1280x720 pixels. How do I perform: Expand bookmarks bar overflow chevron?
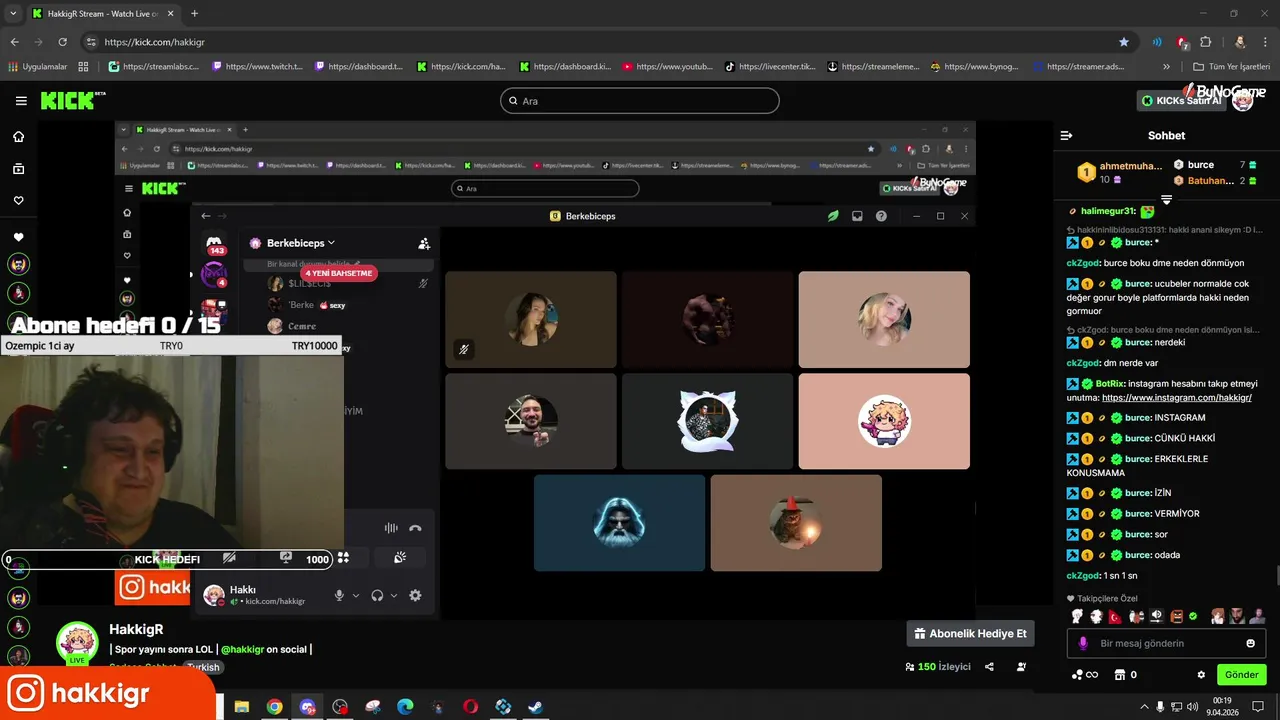[1166, 67]
